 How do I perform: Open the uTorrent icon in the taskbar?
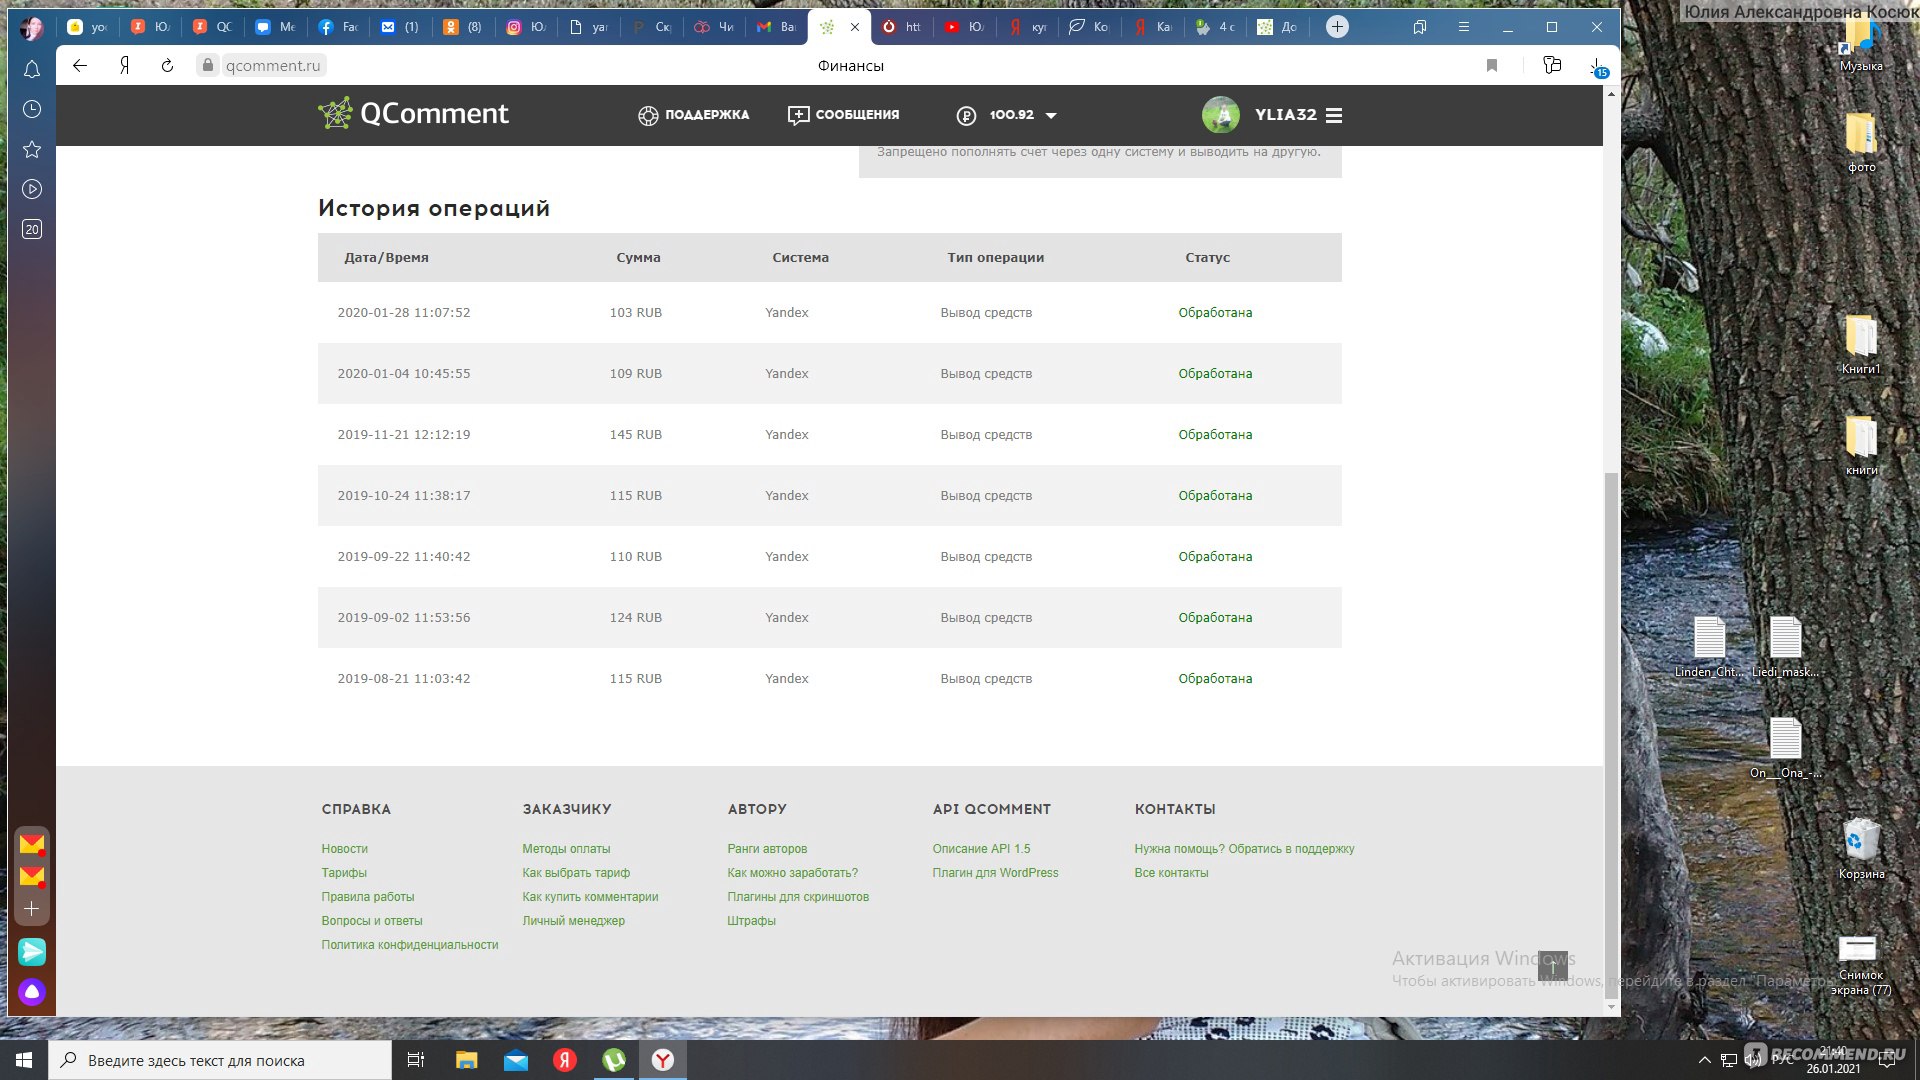click(614, 1060)
